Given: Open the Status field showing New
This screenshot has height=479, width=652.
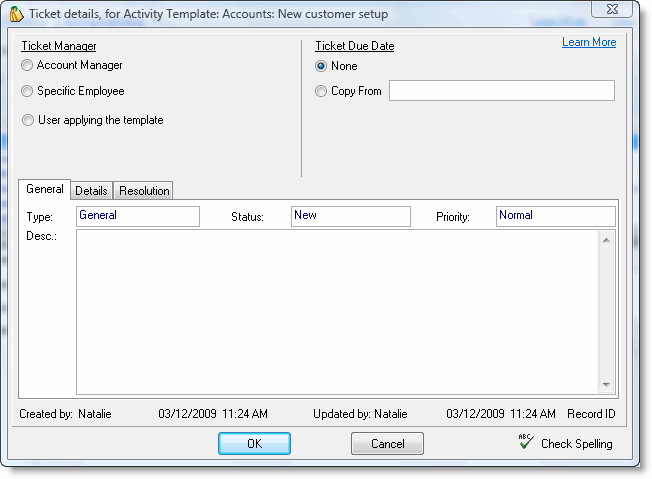Looking at the screenshot, I should click(350, 216).
